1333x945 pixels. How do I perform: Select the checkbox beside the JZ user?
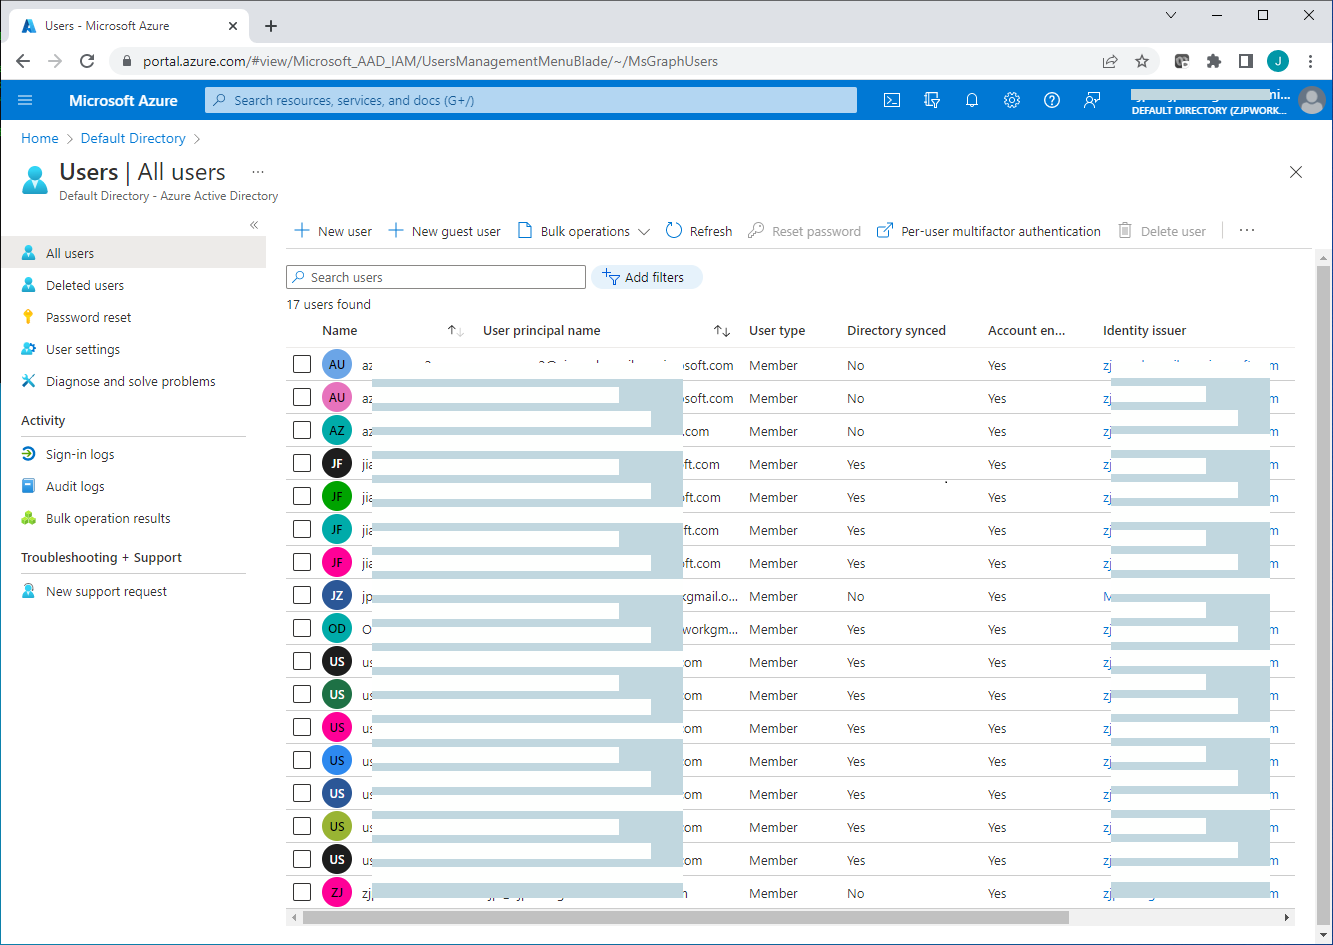click(x=302, y=595)
